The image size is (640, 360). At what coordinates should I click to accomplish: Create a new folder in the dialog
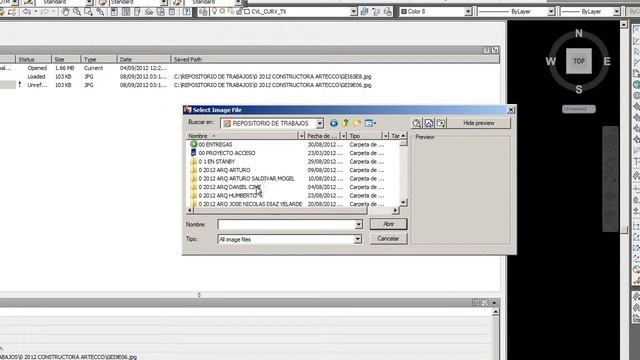[x=357, y=123]
